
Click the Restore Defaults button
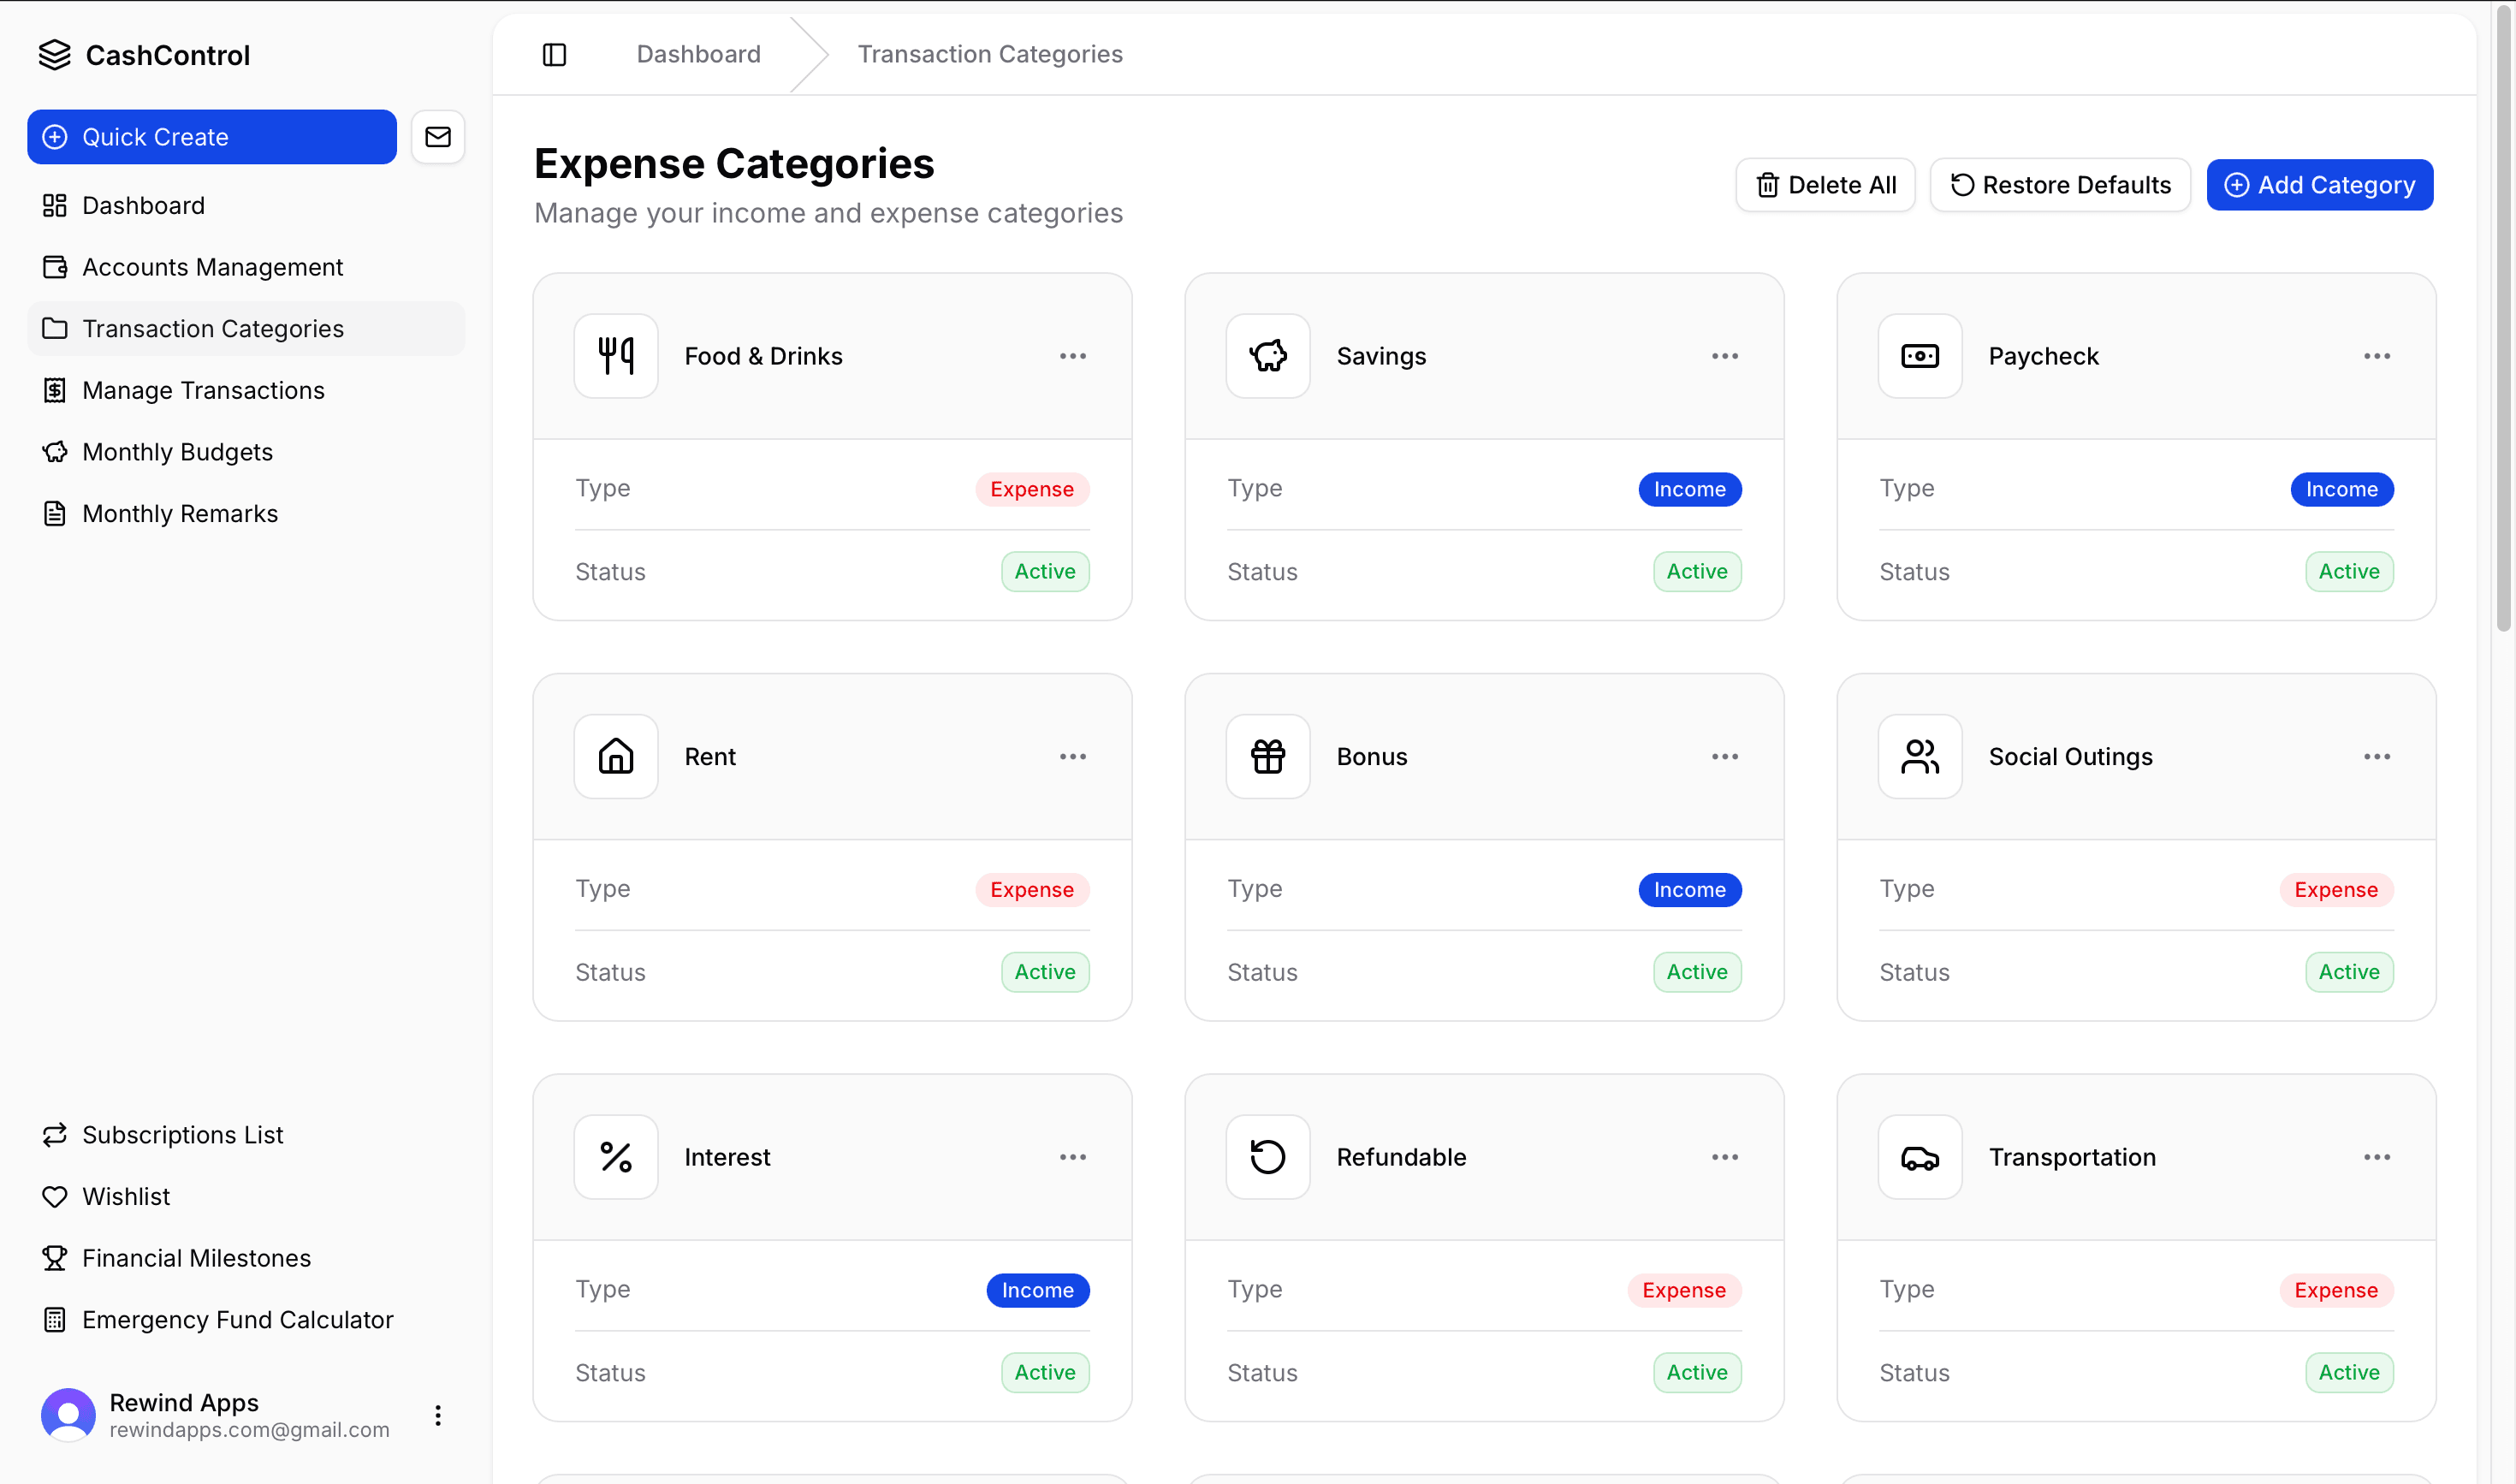point(2059,185)
